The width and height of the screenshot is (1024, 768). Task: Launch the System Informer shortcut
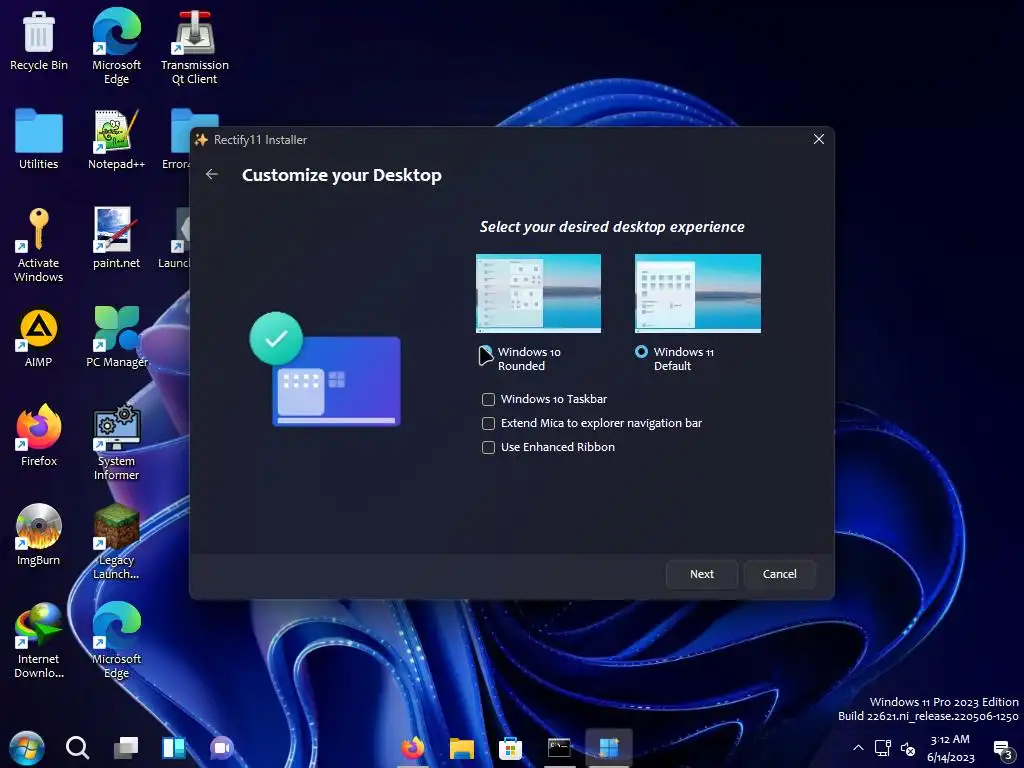(116, 443)
